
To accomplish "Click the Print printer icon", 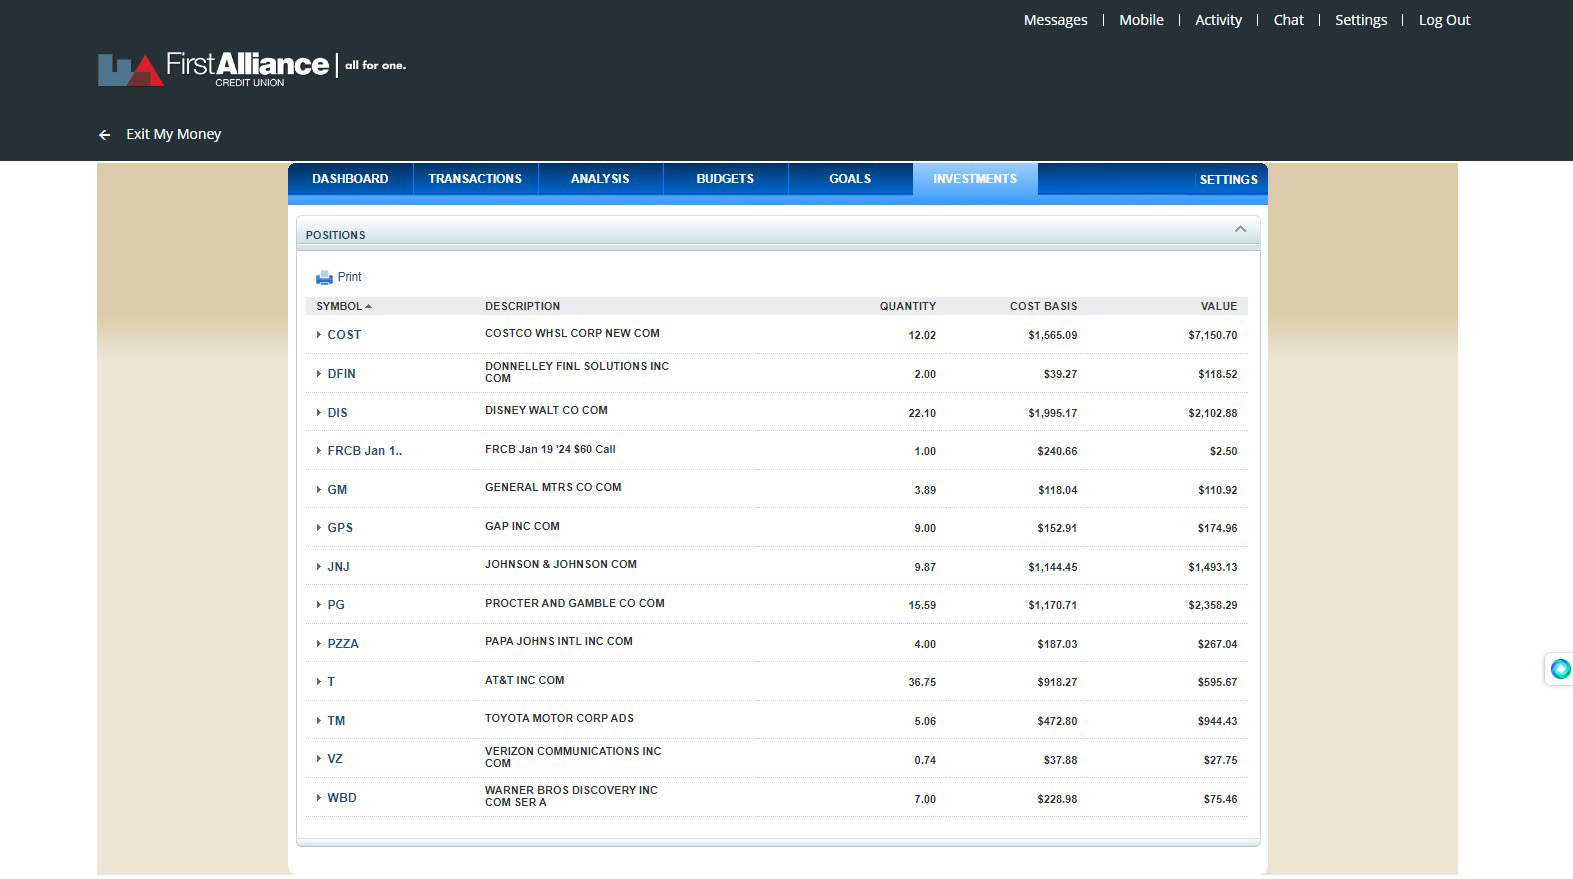I will tap(324, 277).
